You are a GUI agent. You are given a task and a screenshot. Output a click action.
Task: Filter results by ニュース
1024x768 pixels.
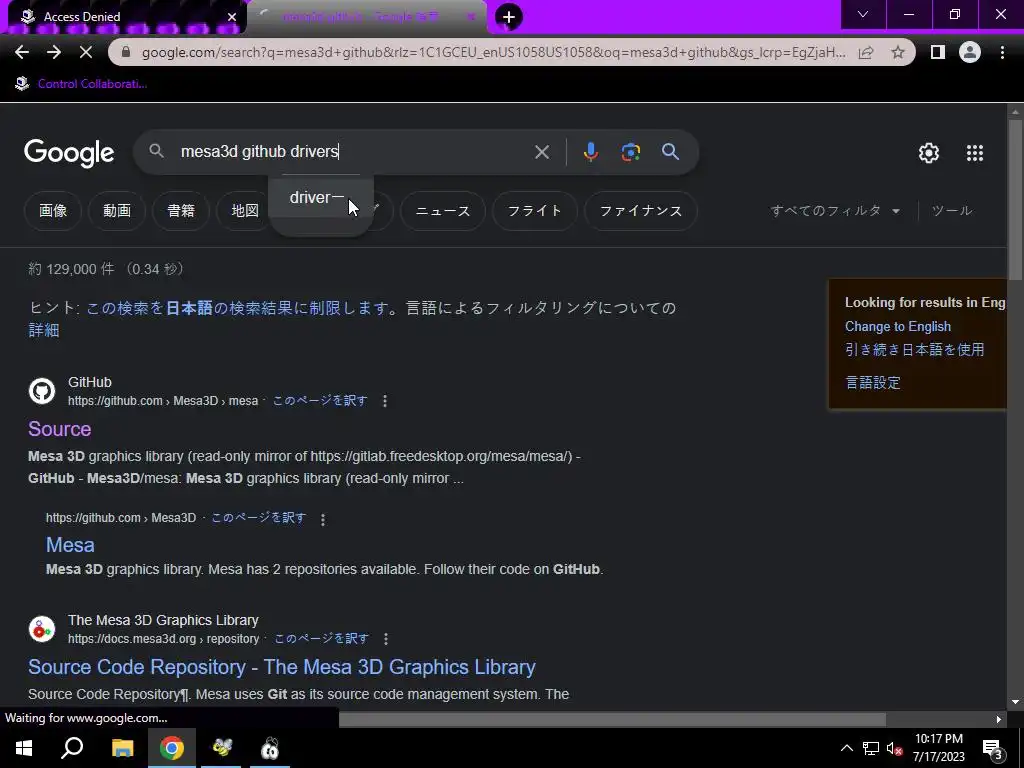[443, 211]
